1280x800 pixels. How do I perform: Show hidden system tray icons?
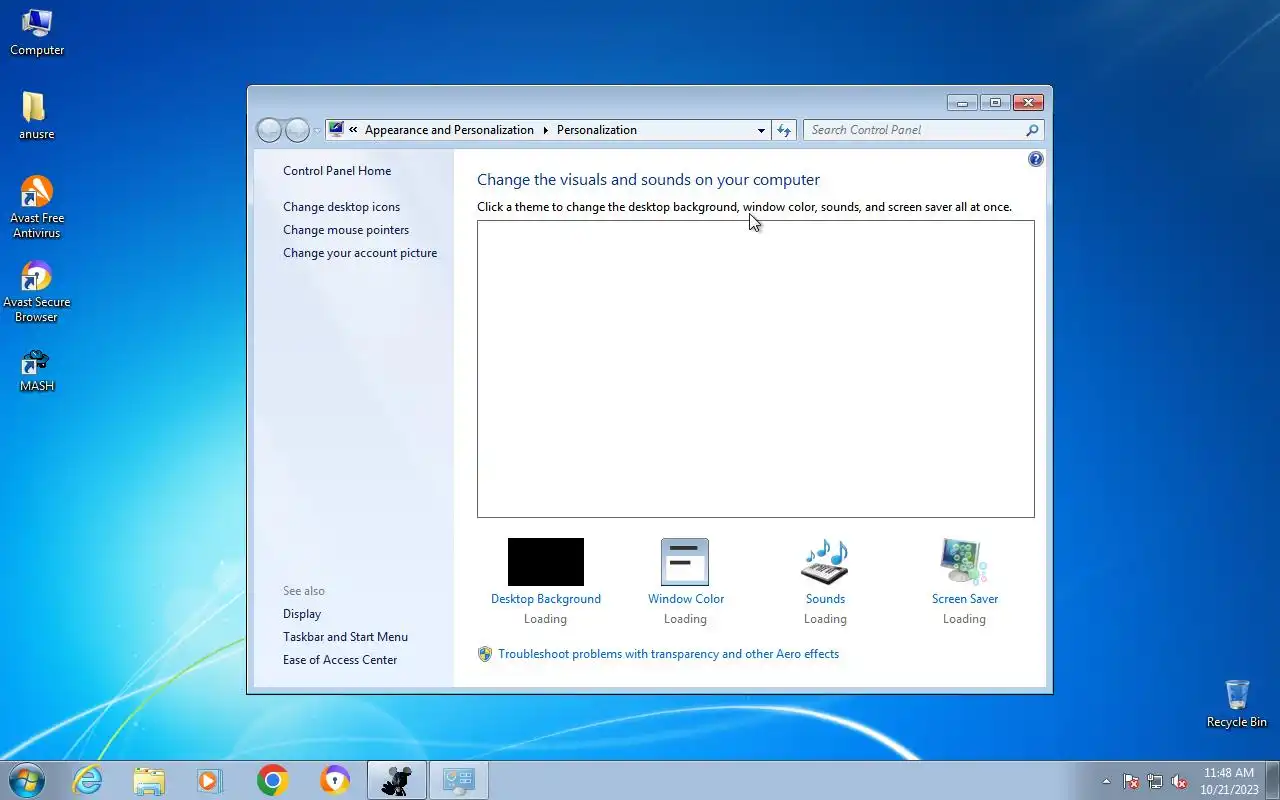pyautogui.click(x=1106, y=782)
